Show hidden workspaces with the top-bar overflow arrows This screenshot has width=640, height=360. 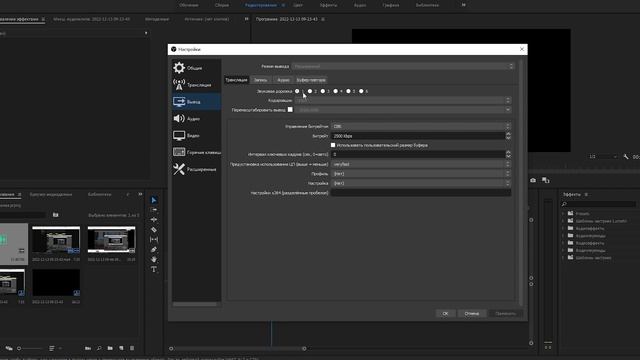point(463,5)
